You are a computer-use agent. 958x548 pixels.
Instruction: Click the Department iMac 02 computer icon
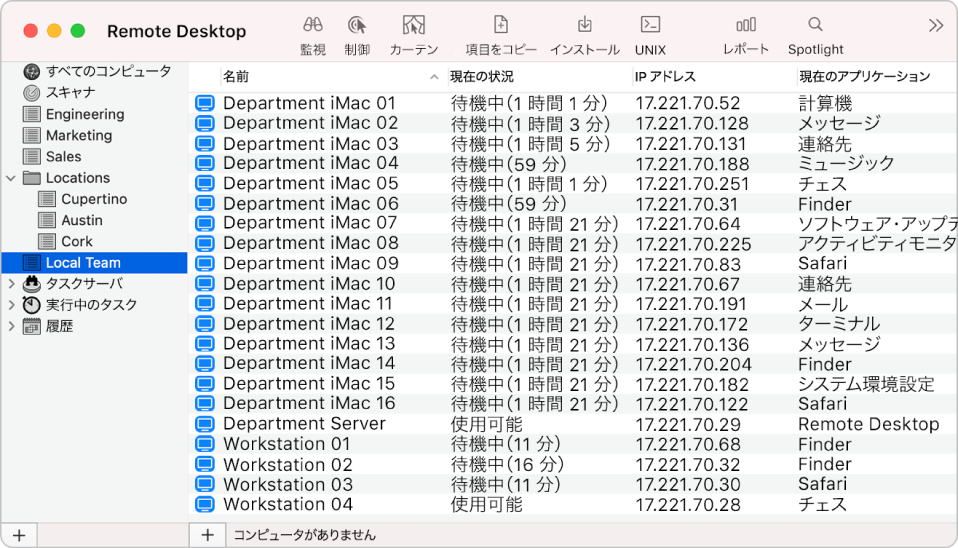[x=205, y=123]
